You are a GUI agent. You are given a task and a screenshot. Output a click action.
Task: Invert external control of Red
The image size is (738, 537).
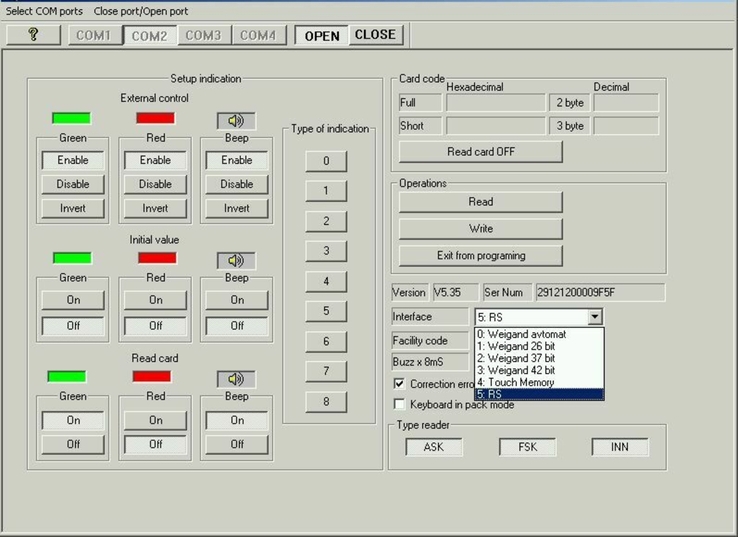point(155,208)
